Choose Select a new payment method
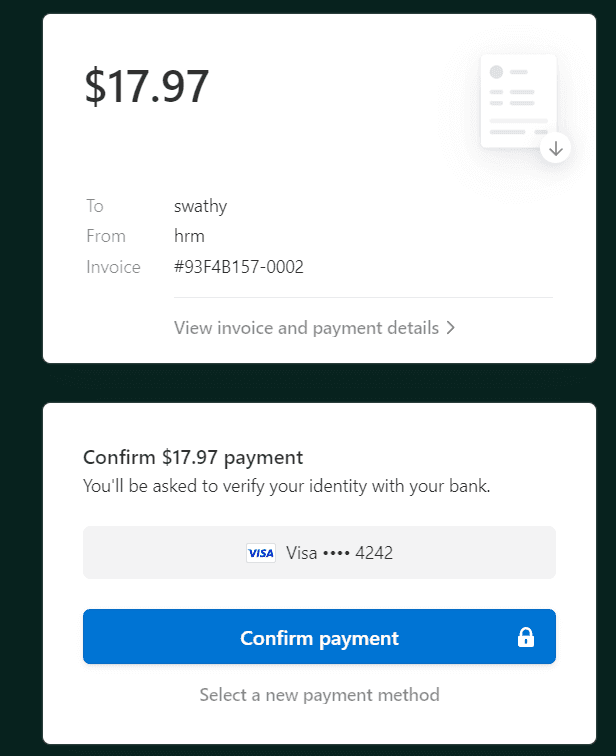The image size is (616, 756). click(x=319, y=694)
